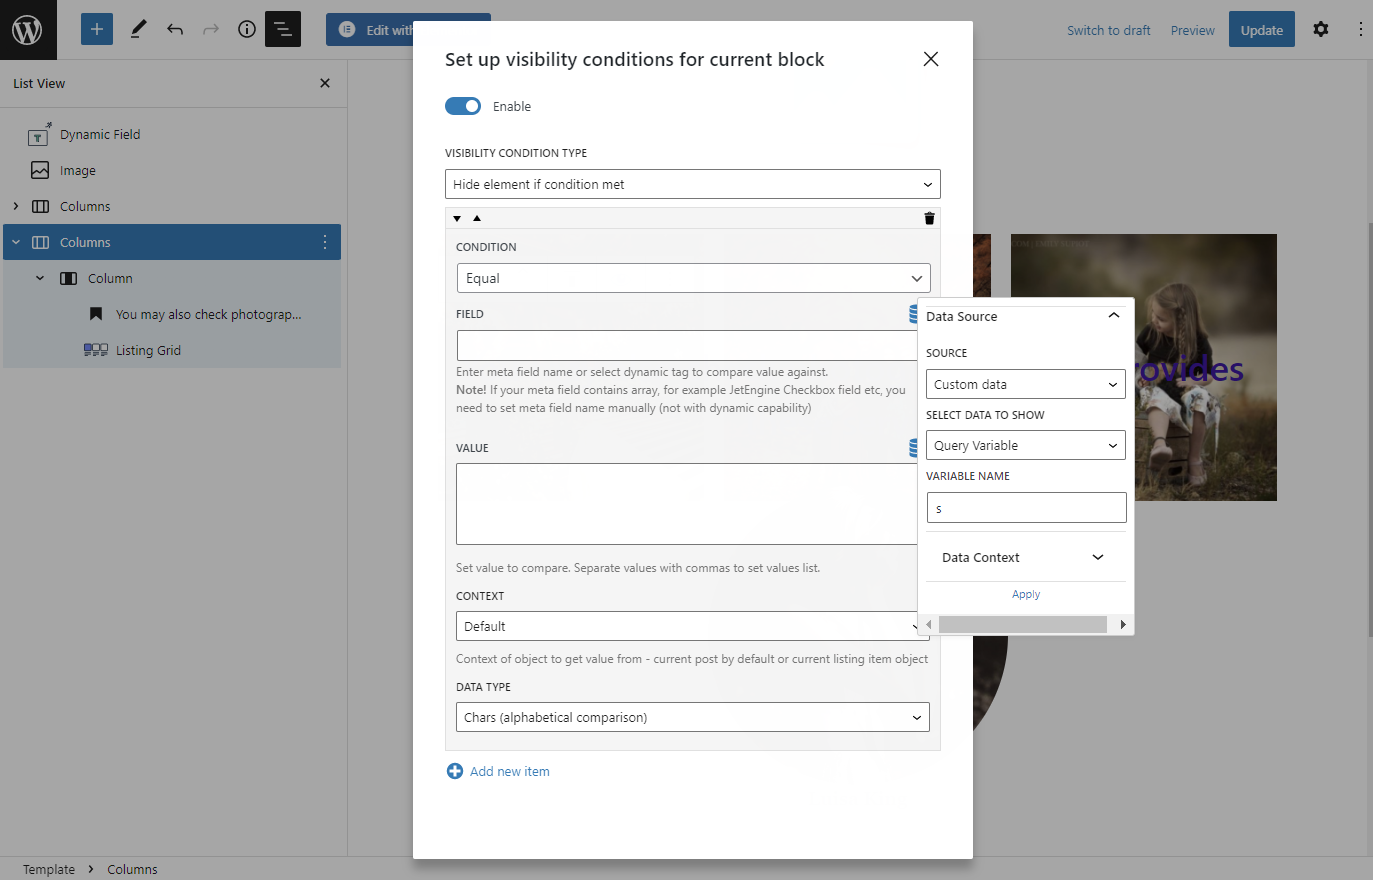Image resolution: width=1373 pixels, height=880 pixels.
Task: Toggle the Enable visibility switch
Action: click(x=463, y=106)
